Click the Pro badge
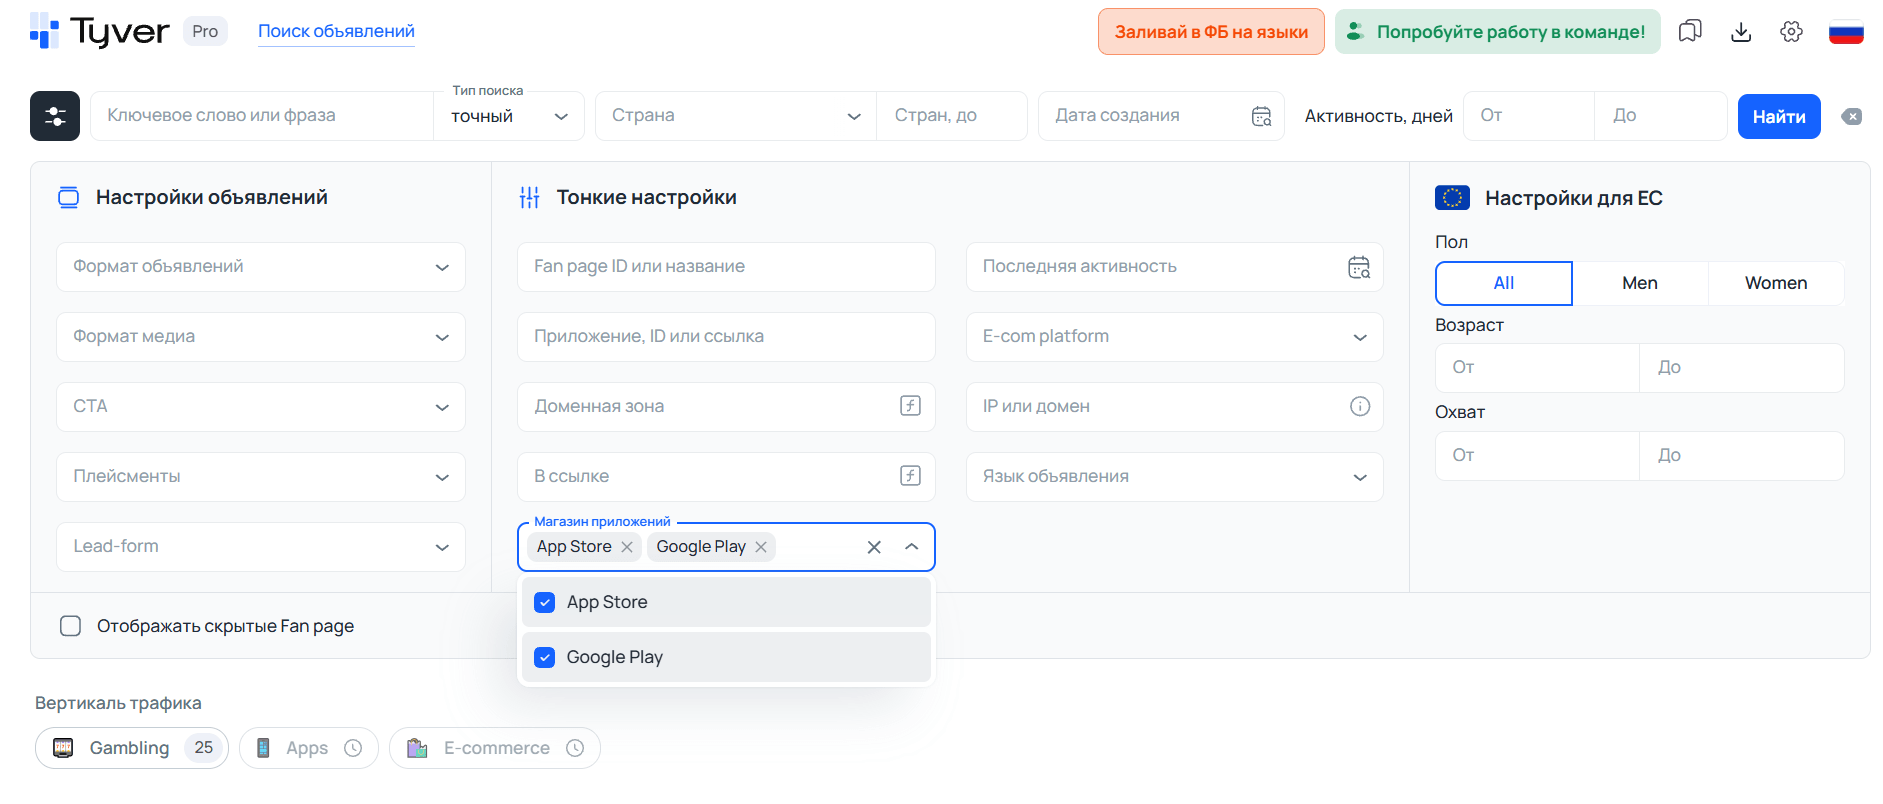 point(205,31)
